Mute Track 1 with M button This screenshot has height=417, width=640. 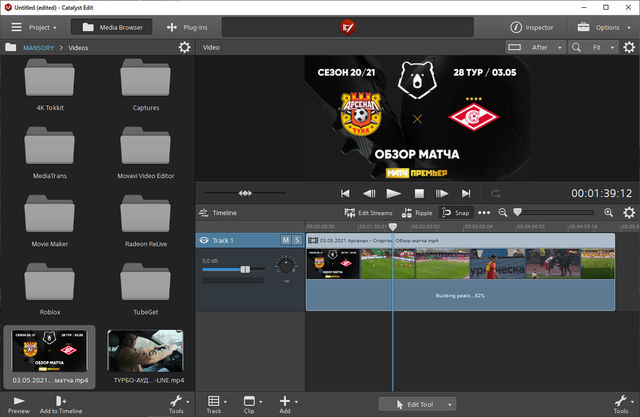click(x=284, y=240)
